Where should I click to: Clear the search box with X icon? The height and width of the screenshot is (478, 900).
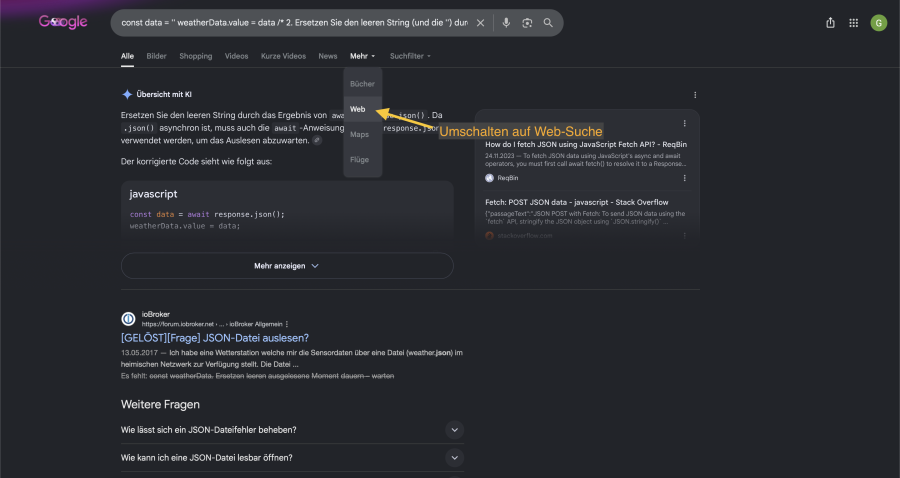(x=480, y=23)
